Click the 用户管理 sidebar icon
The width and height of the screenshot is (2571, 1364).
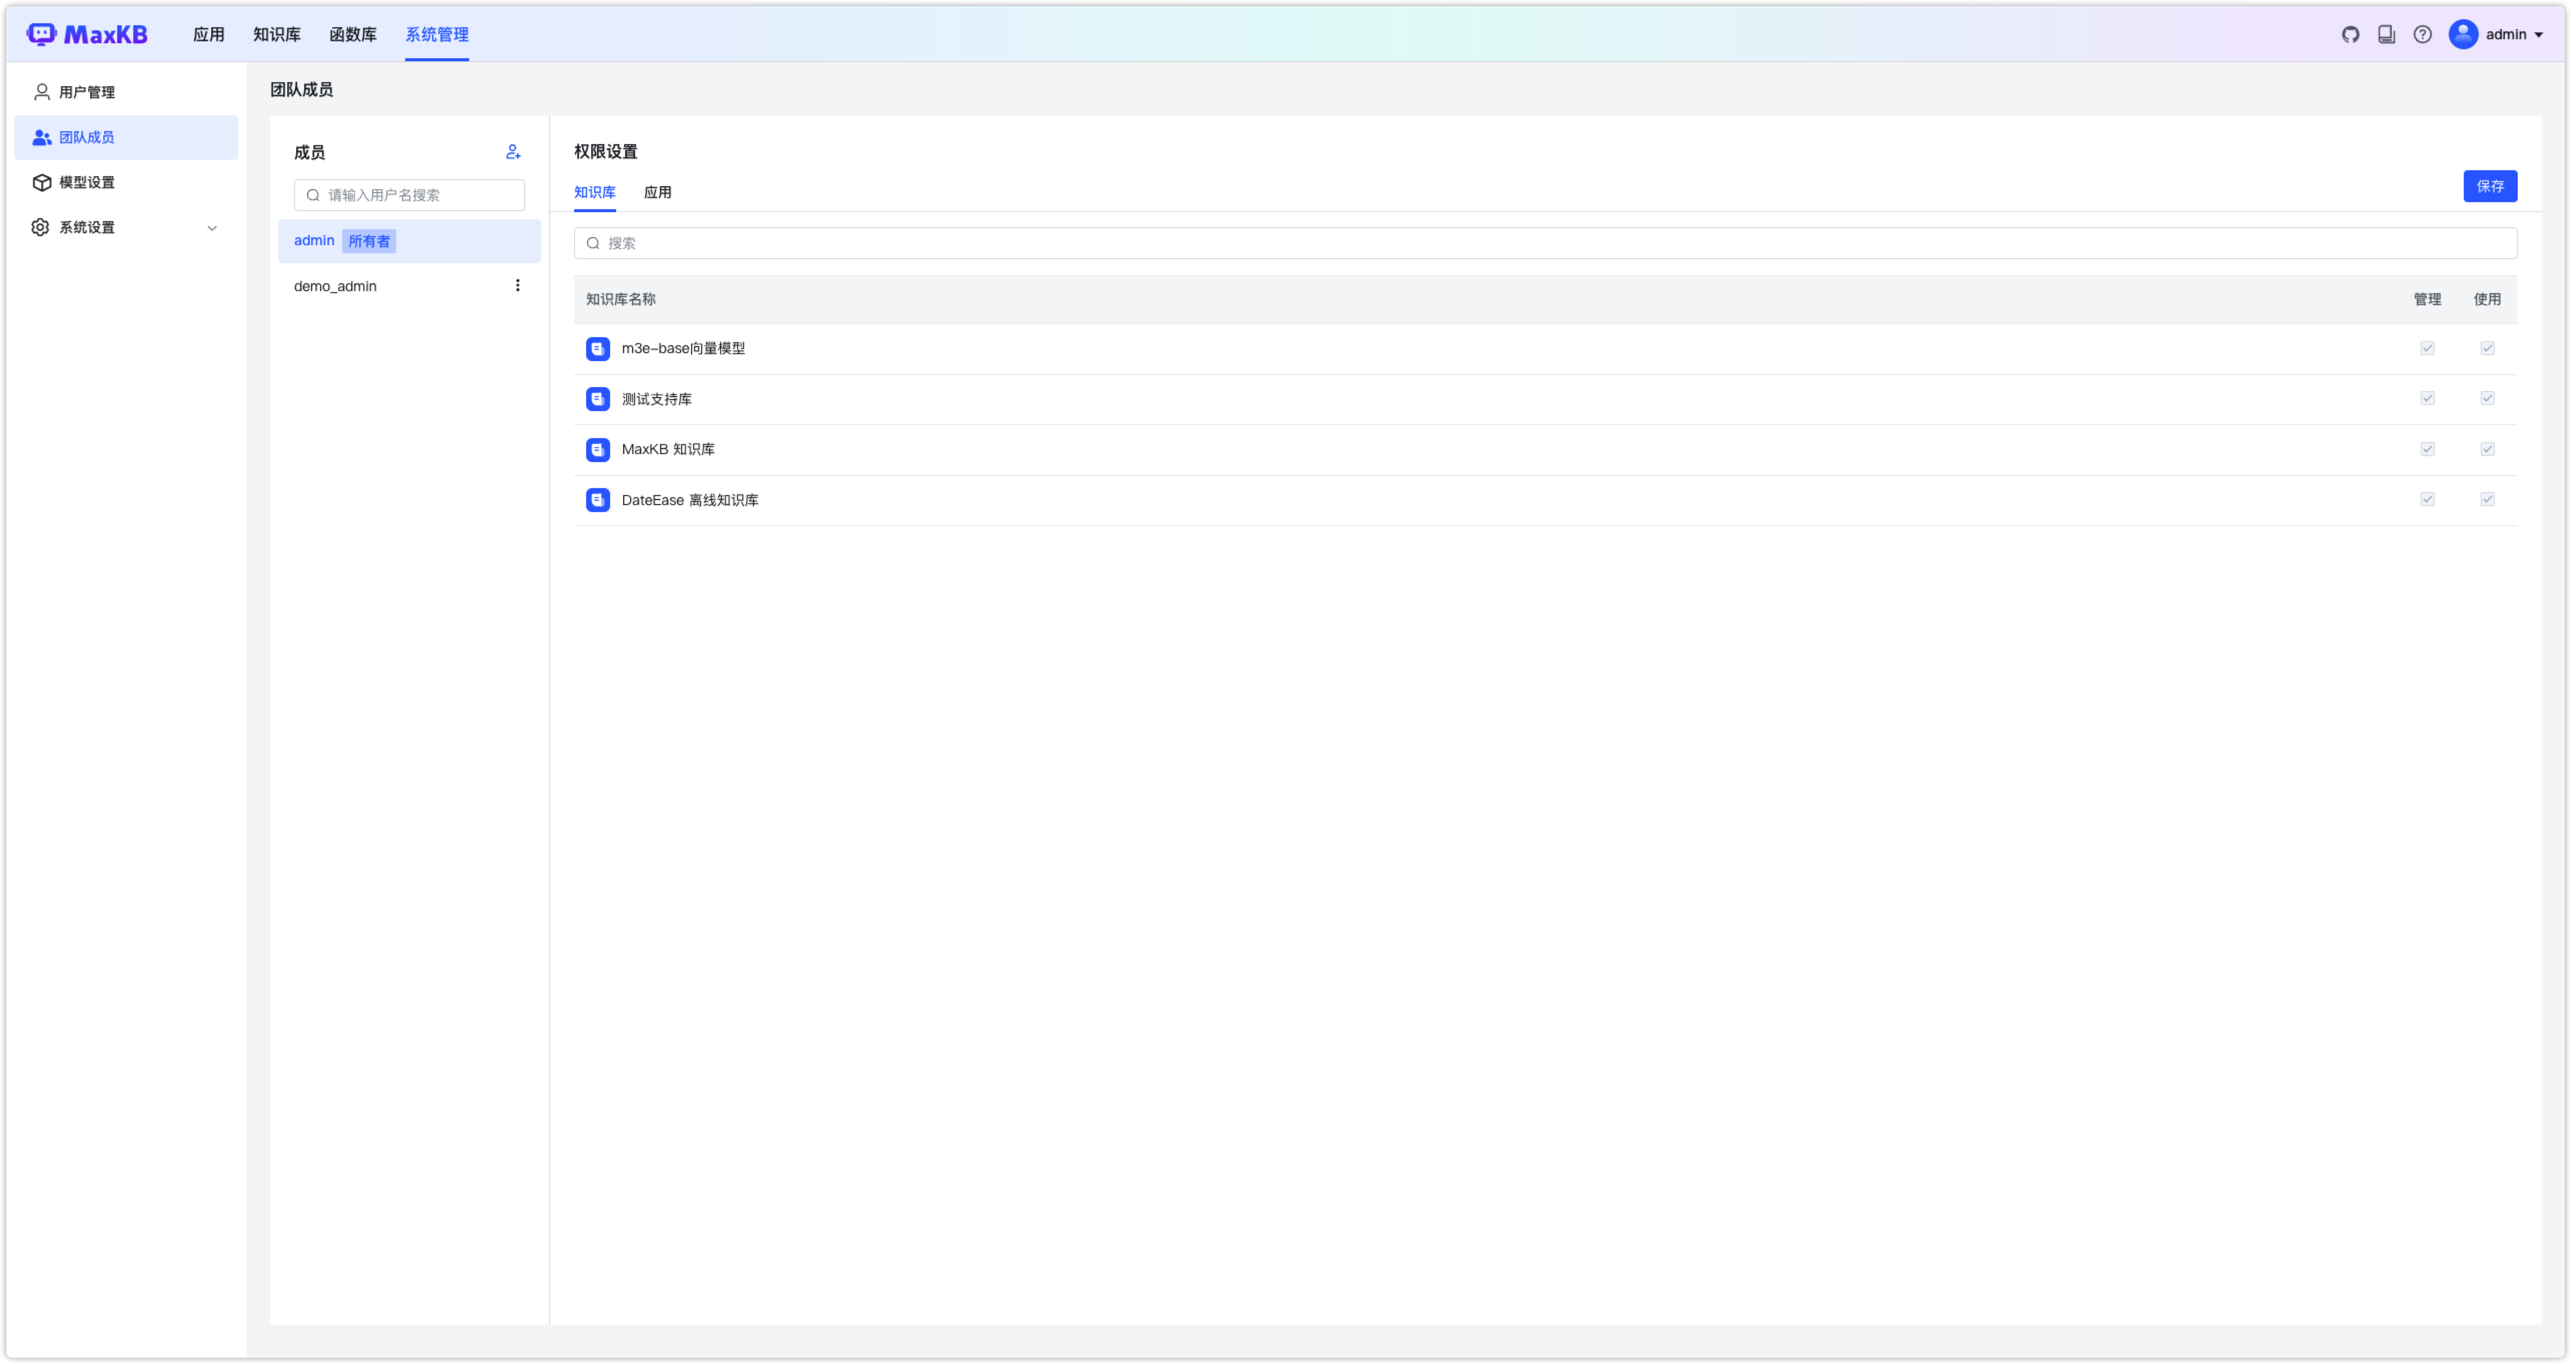pyautogui.click(x=41, y=91)
